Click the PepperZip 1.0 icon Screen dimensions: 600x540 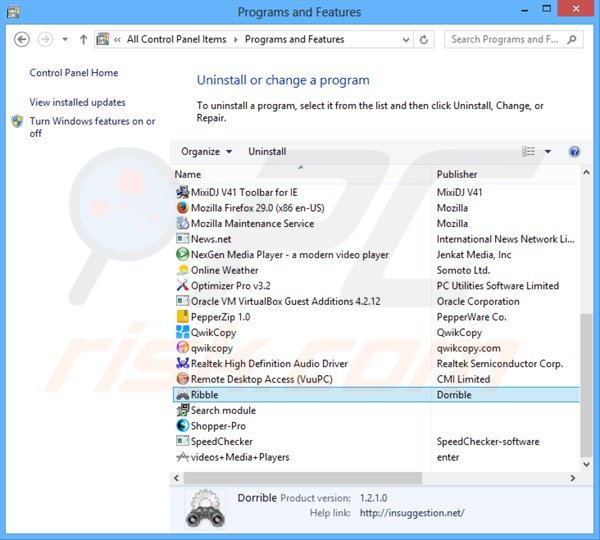[x=183, y=316]
